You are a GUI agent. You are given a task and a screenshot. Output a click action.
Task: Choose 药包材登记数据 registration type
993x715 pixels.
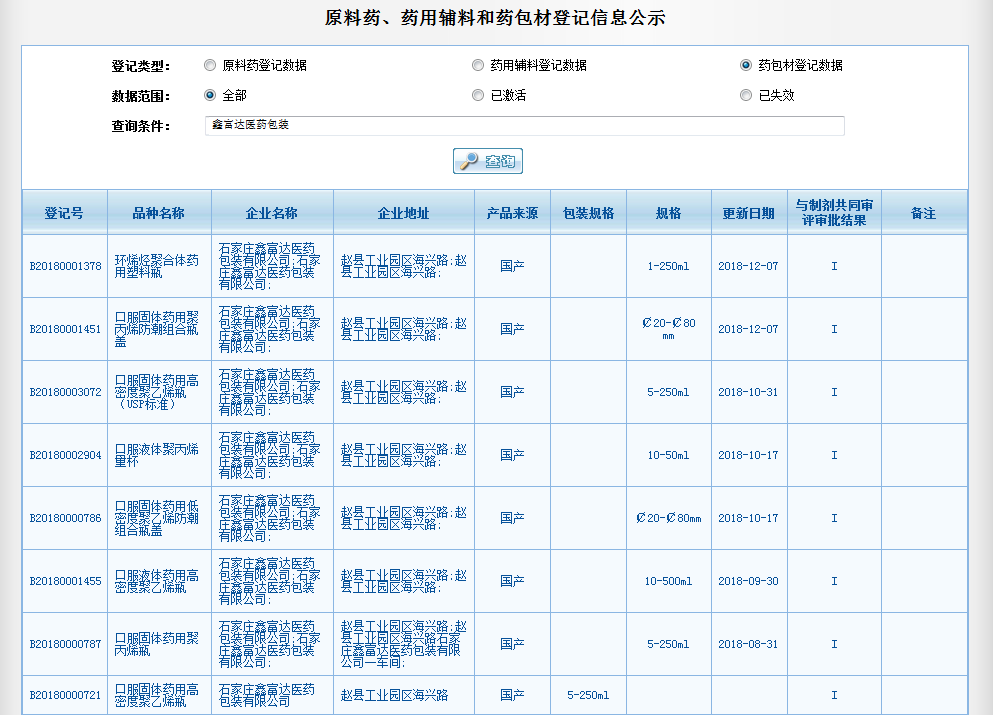[746, 66]
